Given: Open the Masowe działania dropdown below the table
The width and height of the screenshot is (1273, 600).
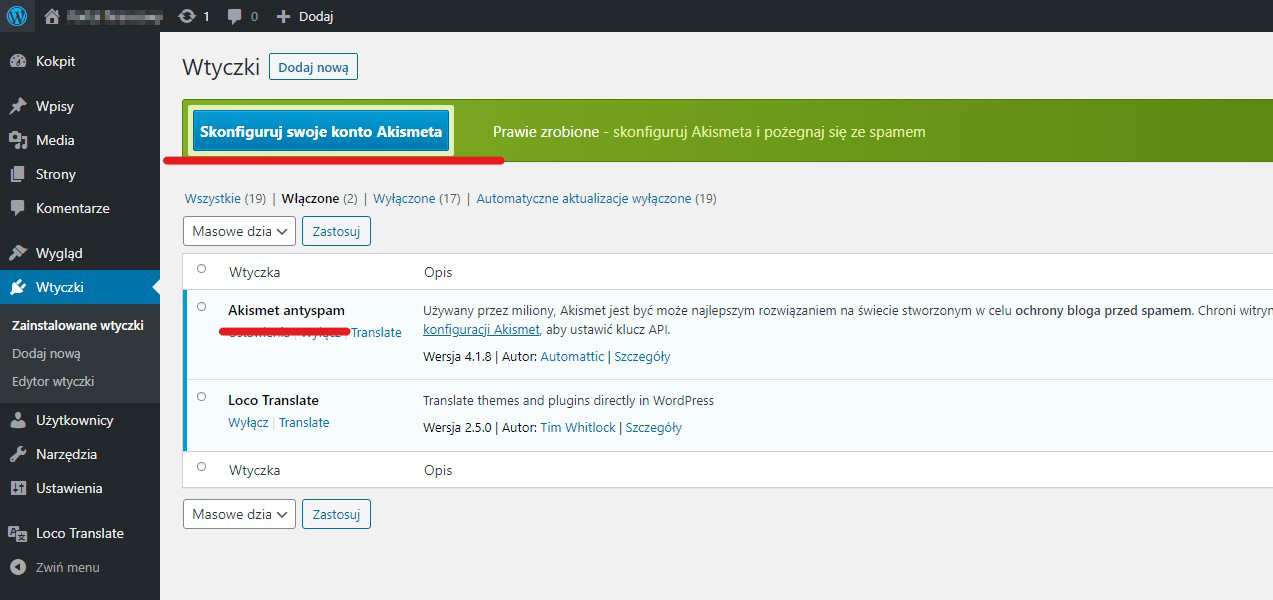Looking at the screenshot, I should pyautogui.click(x=239, y=514).
